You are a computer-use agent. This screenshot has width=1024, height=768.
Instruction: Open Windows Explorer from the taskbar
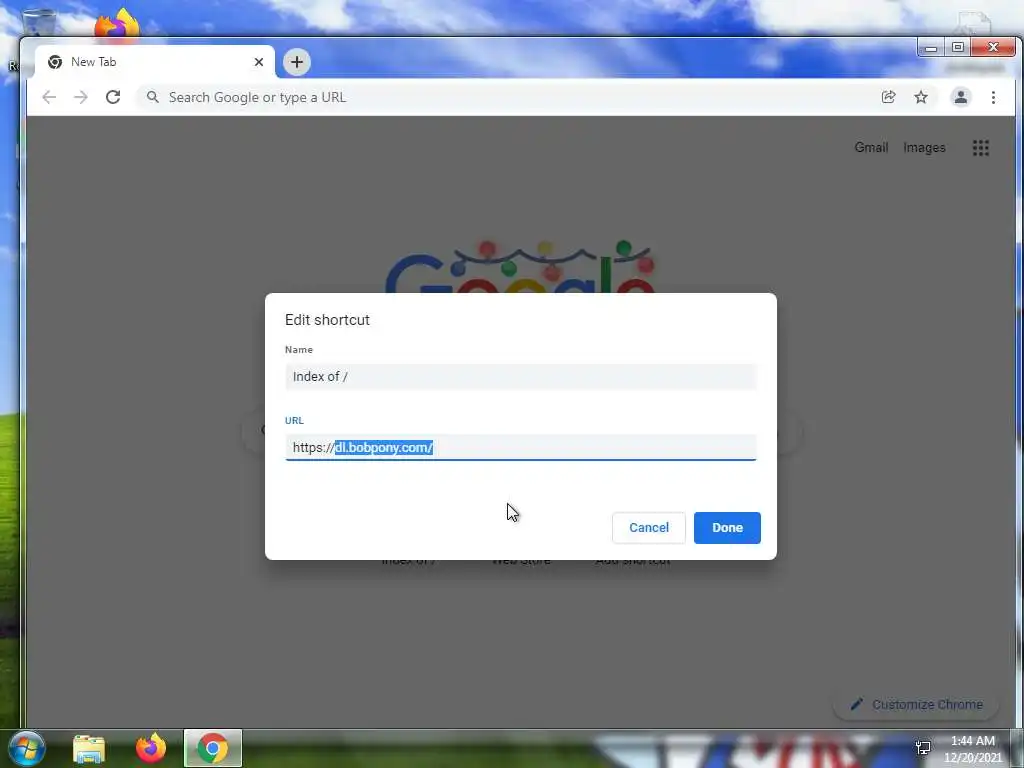[x=89, y=749]
